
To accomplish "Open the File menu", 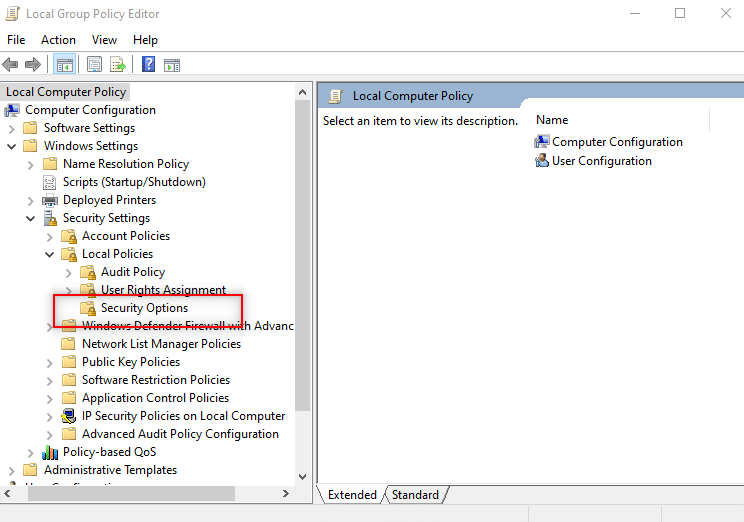I will [x=16, y=40].
